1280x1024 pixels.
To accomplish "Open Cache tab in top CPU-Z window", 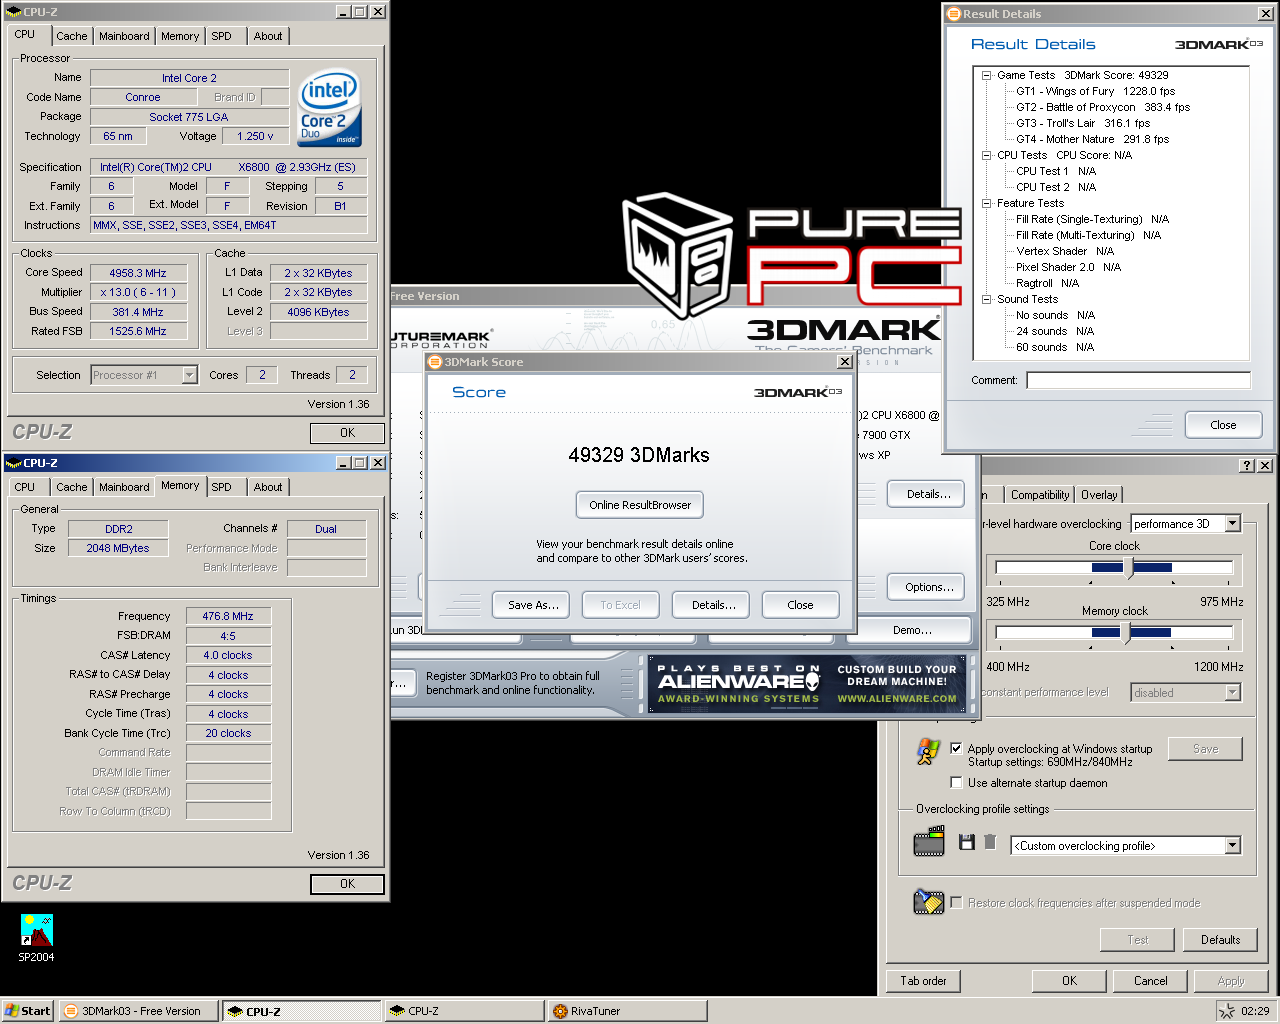I will (x=71, y=36).
